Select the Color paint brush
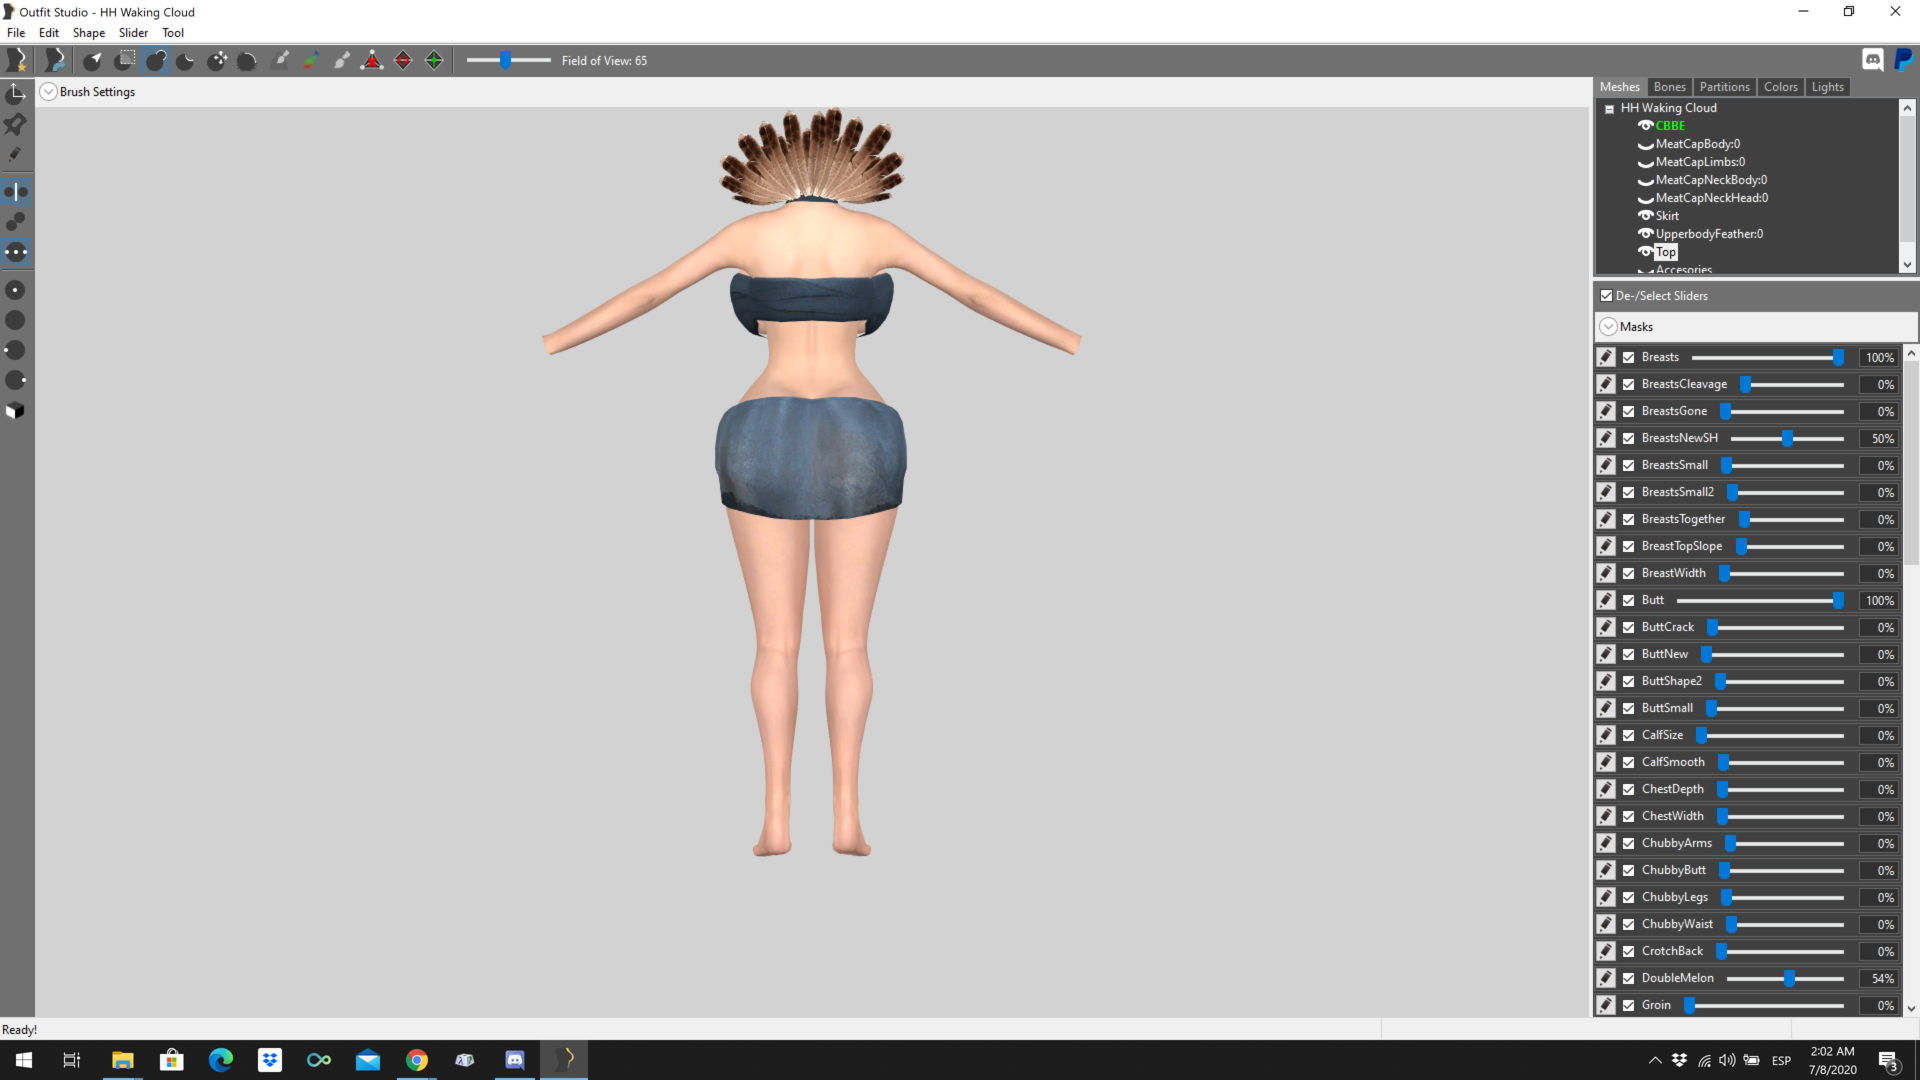The image size is (1920, 1080). point(311,60)
